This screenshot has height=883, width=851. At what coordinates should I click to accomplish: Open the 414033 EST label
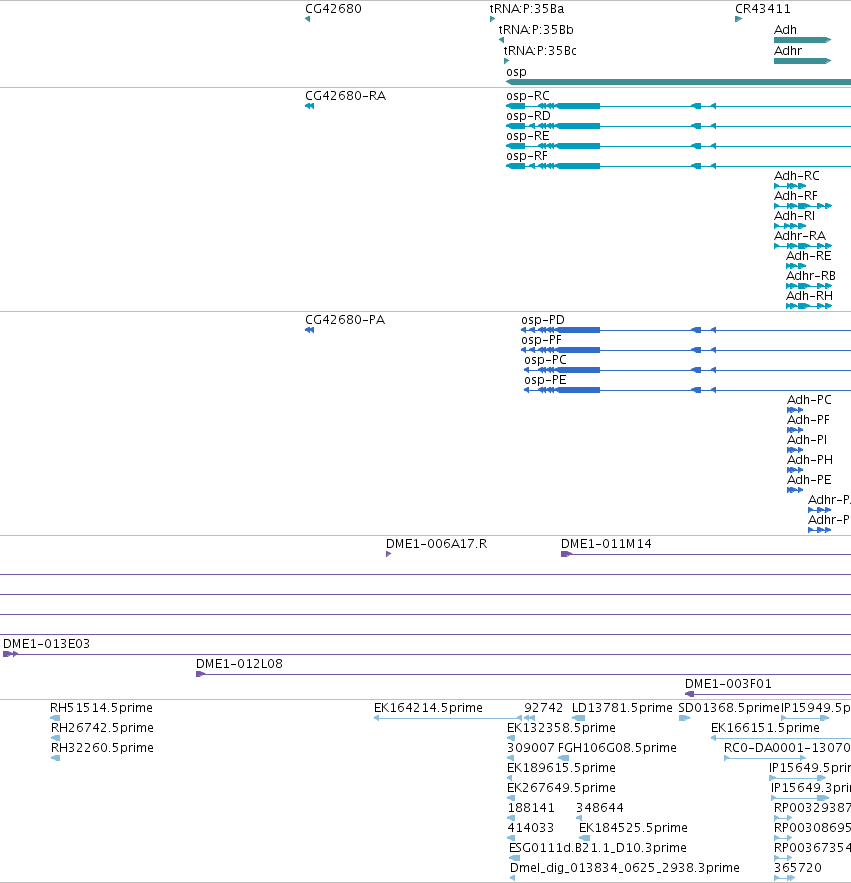531,828
